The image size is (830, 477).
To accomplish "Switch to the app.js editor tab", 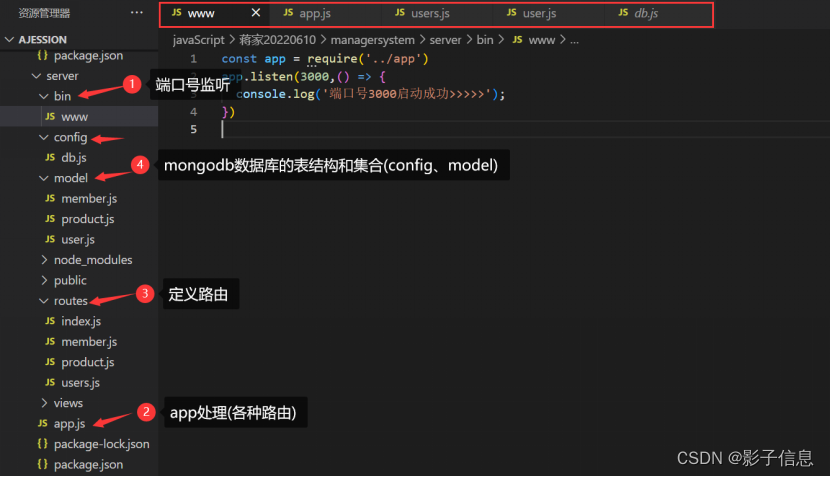I will (x=326, y=13).
